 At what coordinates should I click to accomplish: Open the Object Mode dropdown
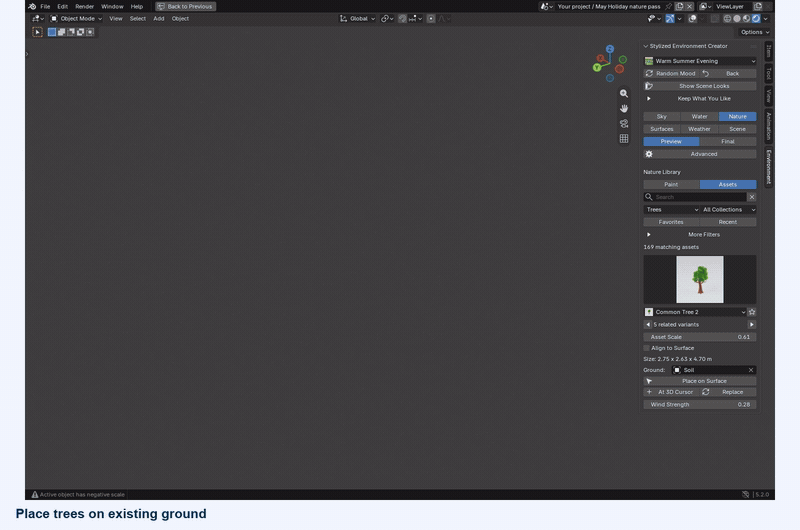coord(76,19)
